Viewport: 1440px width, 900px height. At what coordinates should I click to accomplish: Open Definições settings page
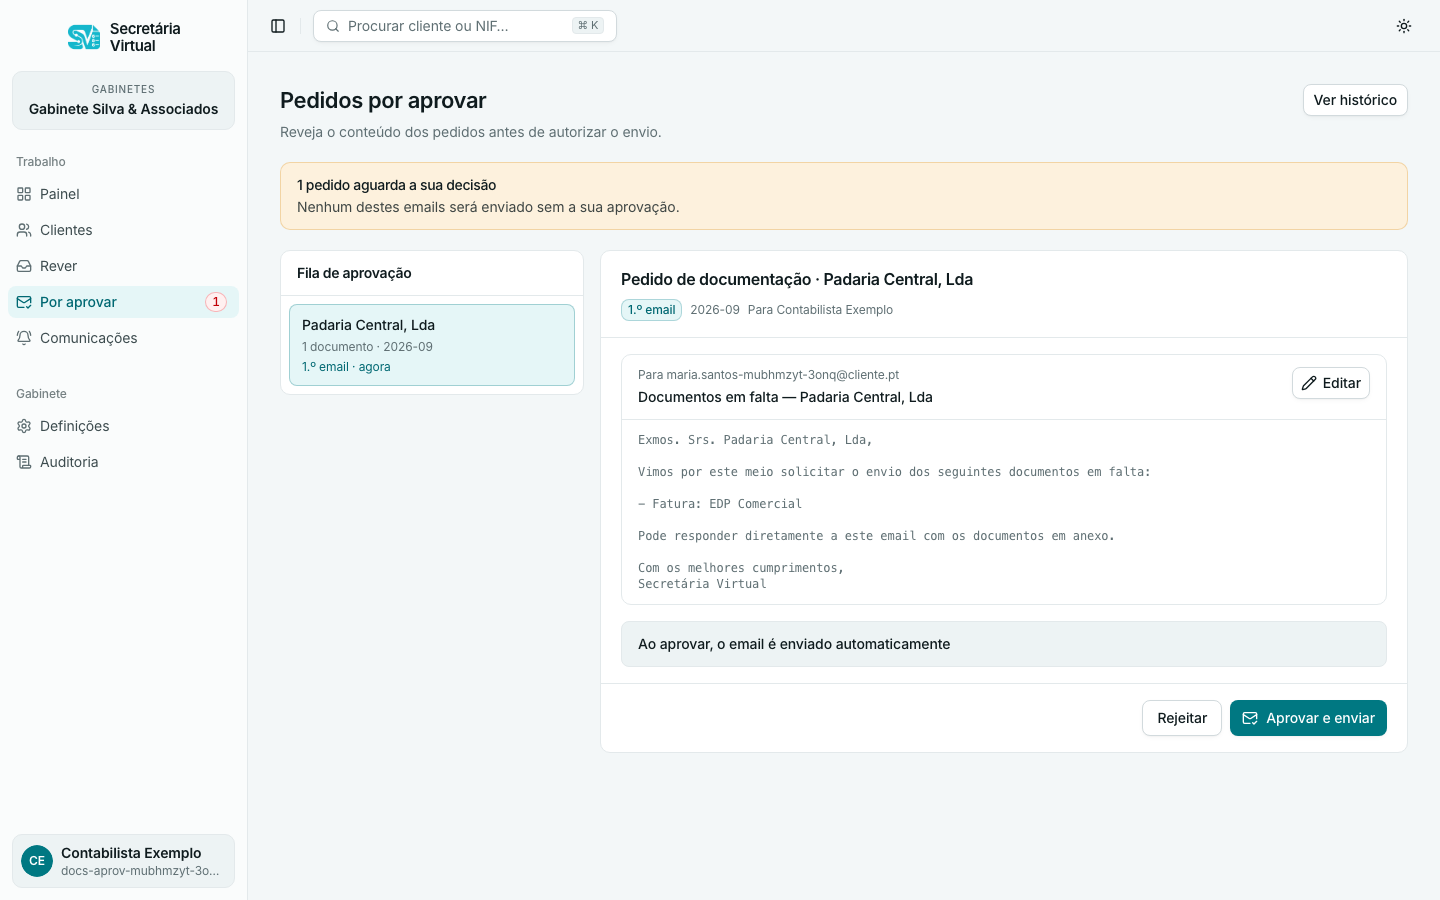tap(123, 426)
